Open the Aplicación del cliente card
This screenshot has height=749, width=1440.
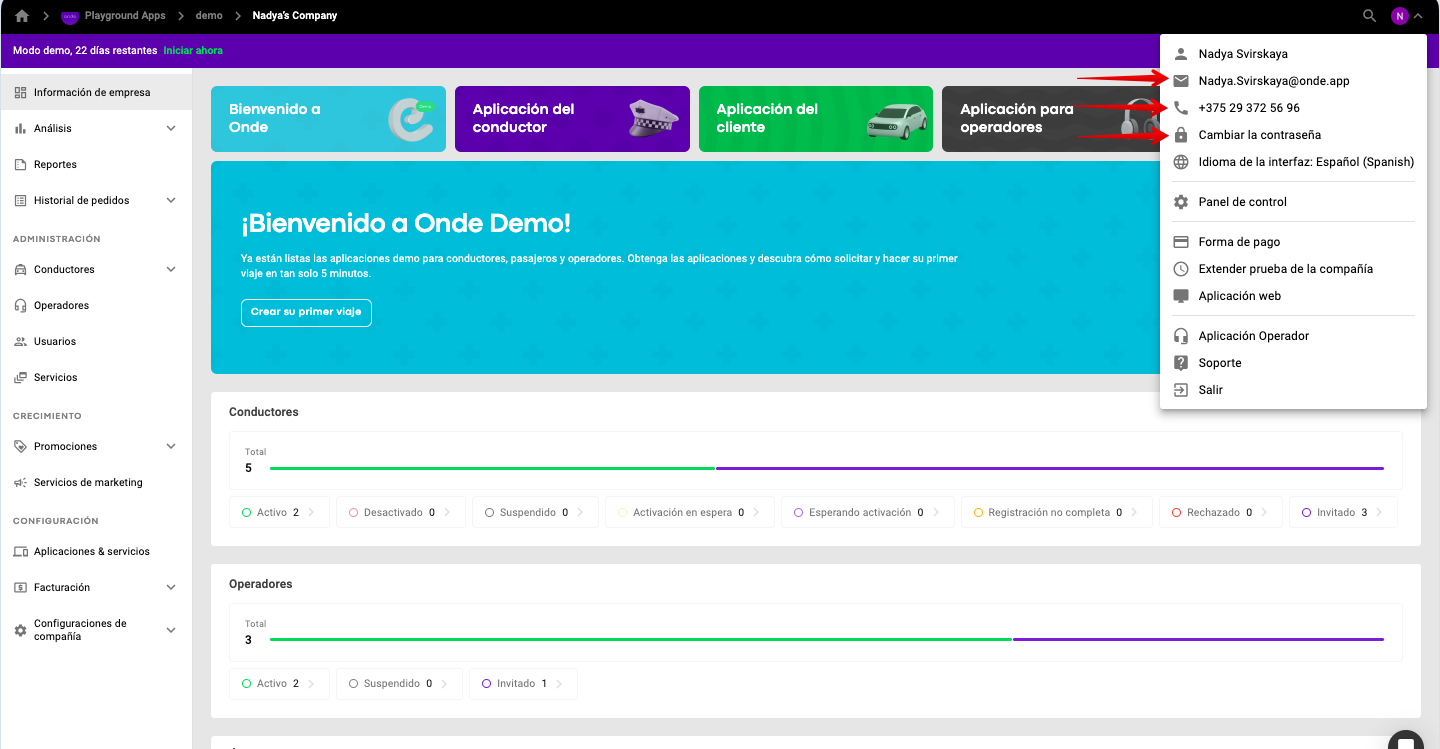tap(816, 119)
